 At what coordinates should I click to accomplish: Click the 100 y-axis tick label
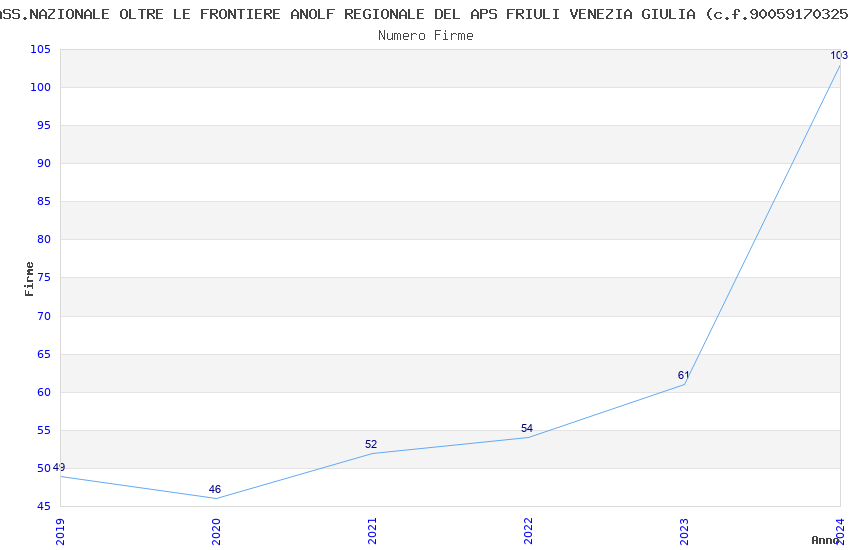tap(41, 87)
